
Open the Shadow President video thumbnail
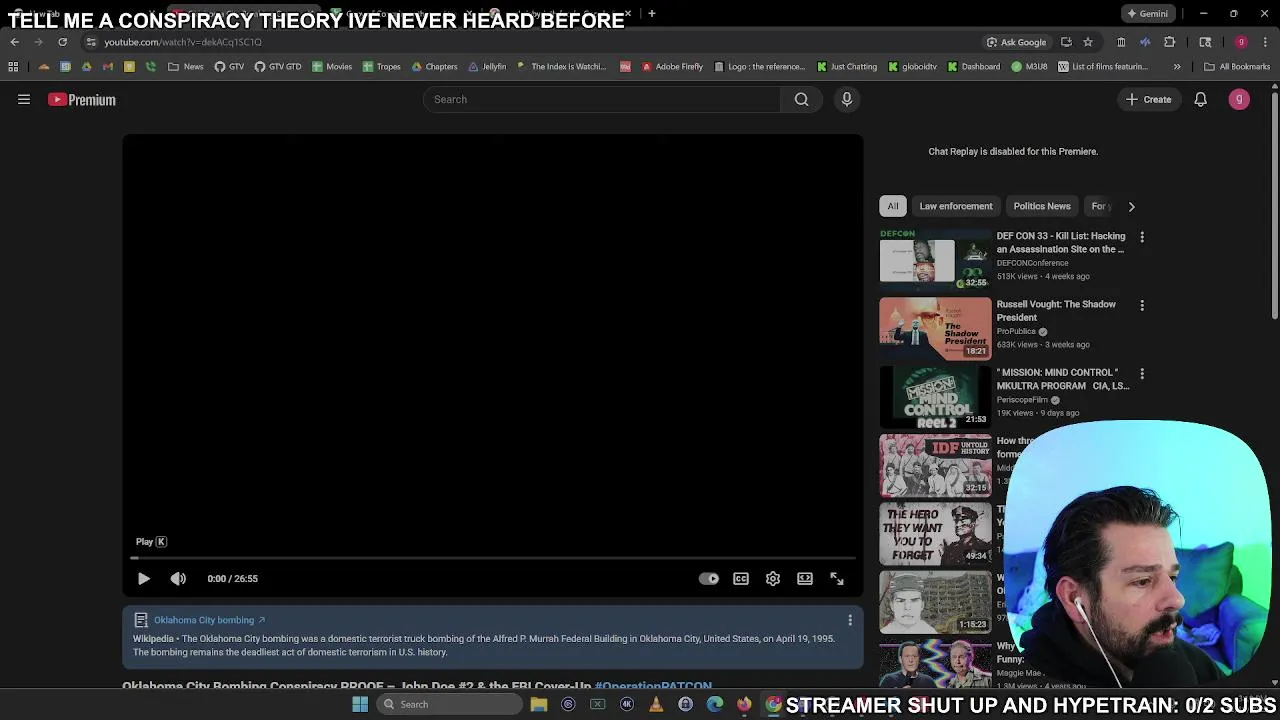coord(935,327)
